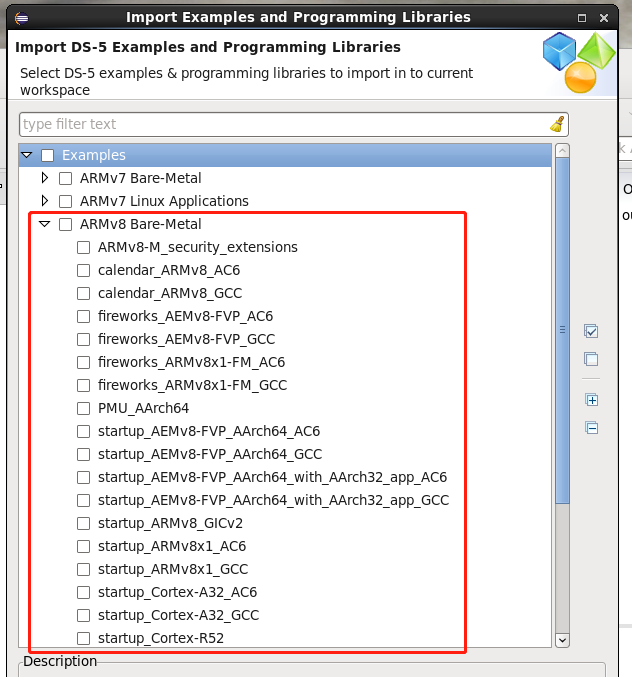Select PMU_AArch64 row text

[x=143, y=408]
